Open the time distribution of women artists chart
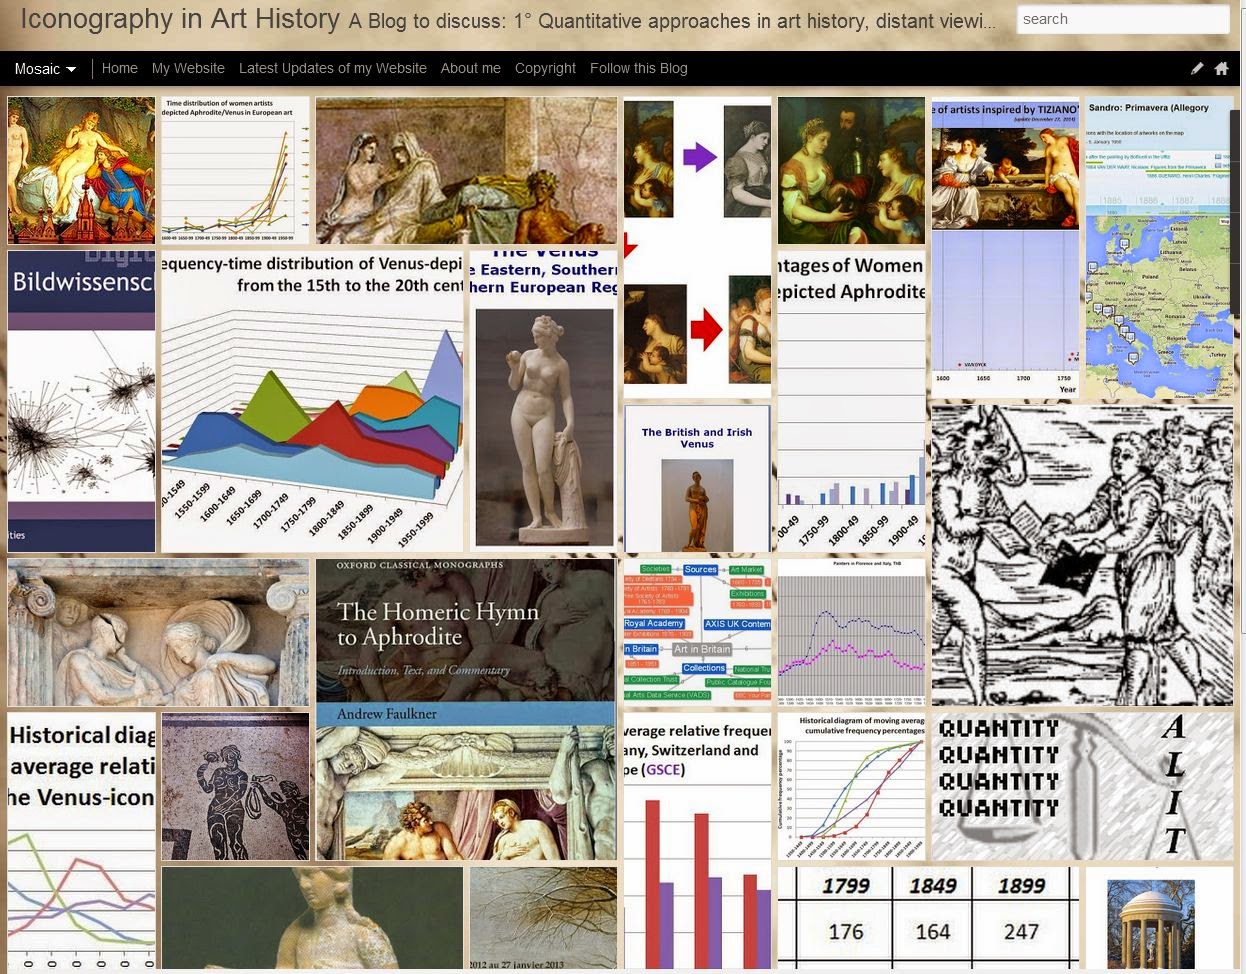This screenshot has width=1246, height=974. coord(235,170)
